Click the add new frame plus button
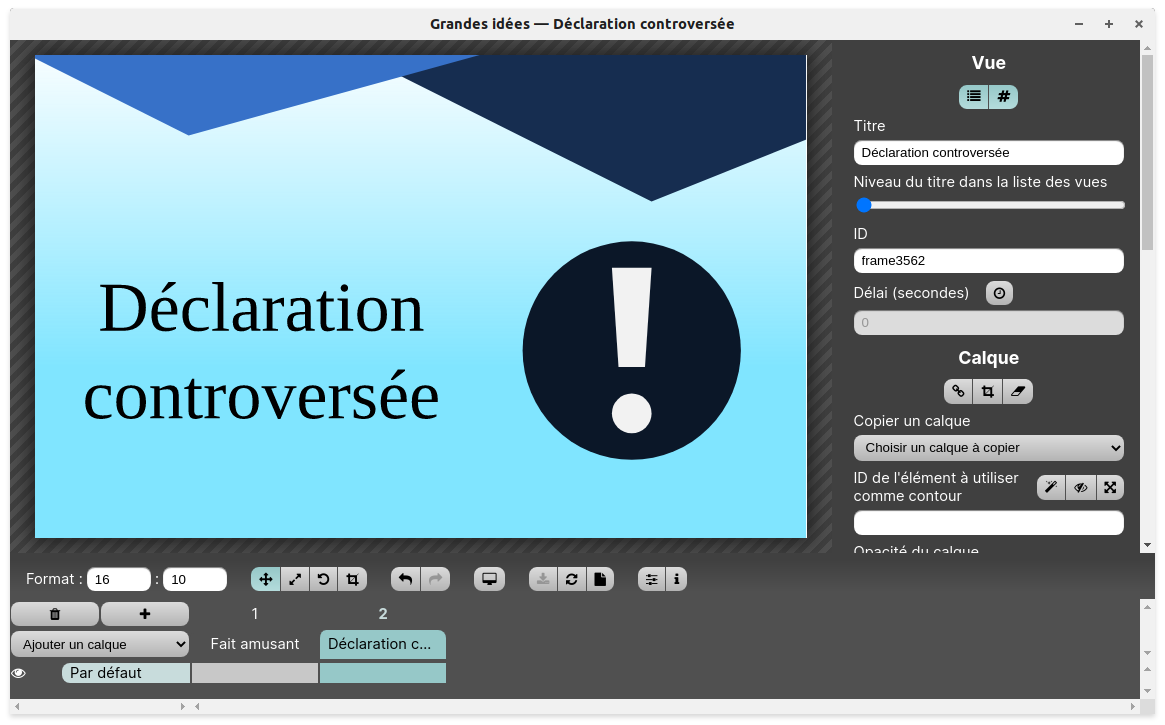This screenshot has width=1165, height=725. pyautogui.click(x=145, y=614)
